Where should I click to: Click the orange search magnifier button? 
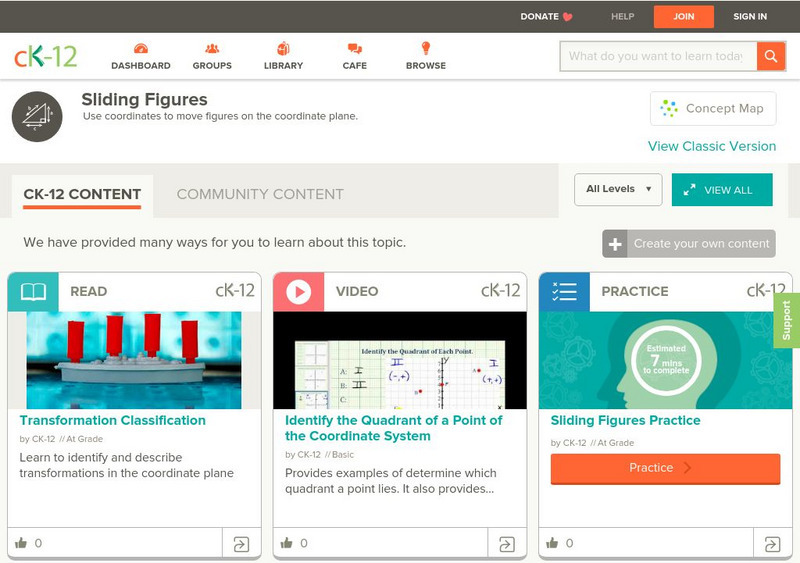tap(771, 56)
